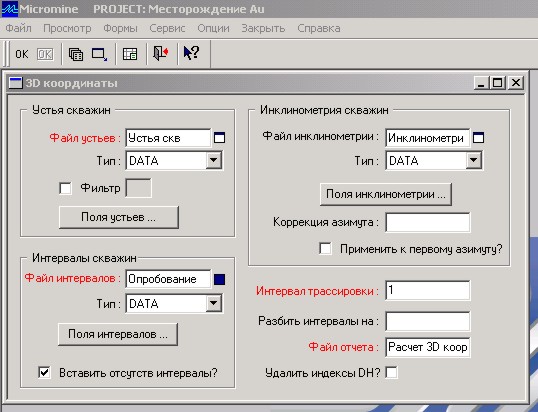Click the Интервал трассировки input field

[x=428, y=291]
